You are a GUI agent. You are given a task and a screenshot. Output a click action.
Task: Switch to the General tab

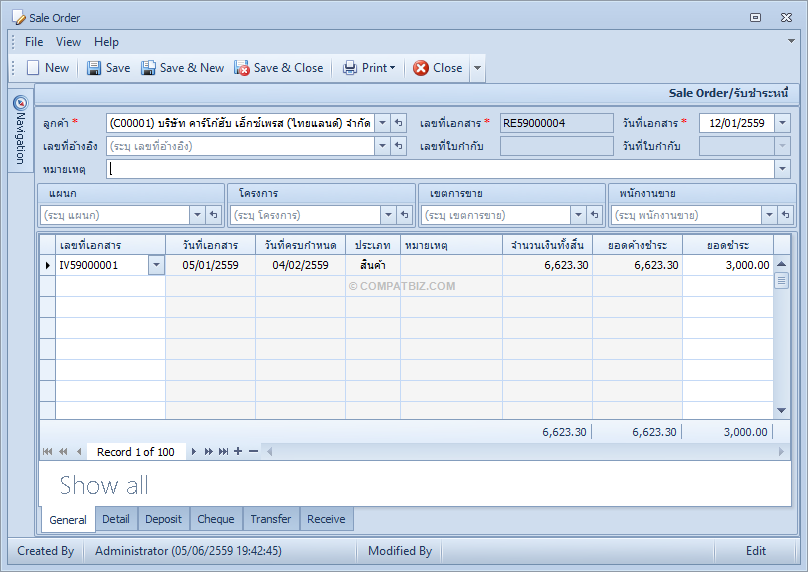pos(68,519)
